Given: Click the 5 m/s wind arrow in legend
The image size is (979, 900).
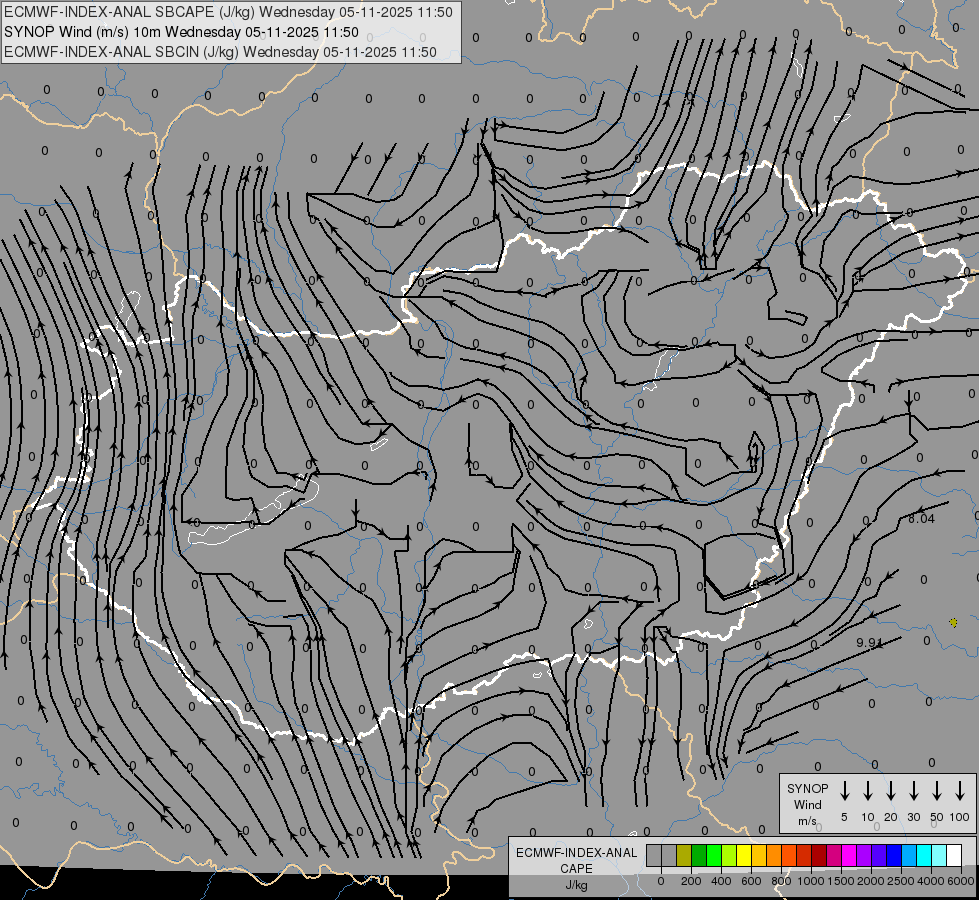Looking at the screenshot, I should click(x=844, y=791).
